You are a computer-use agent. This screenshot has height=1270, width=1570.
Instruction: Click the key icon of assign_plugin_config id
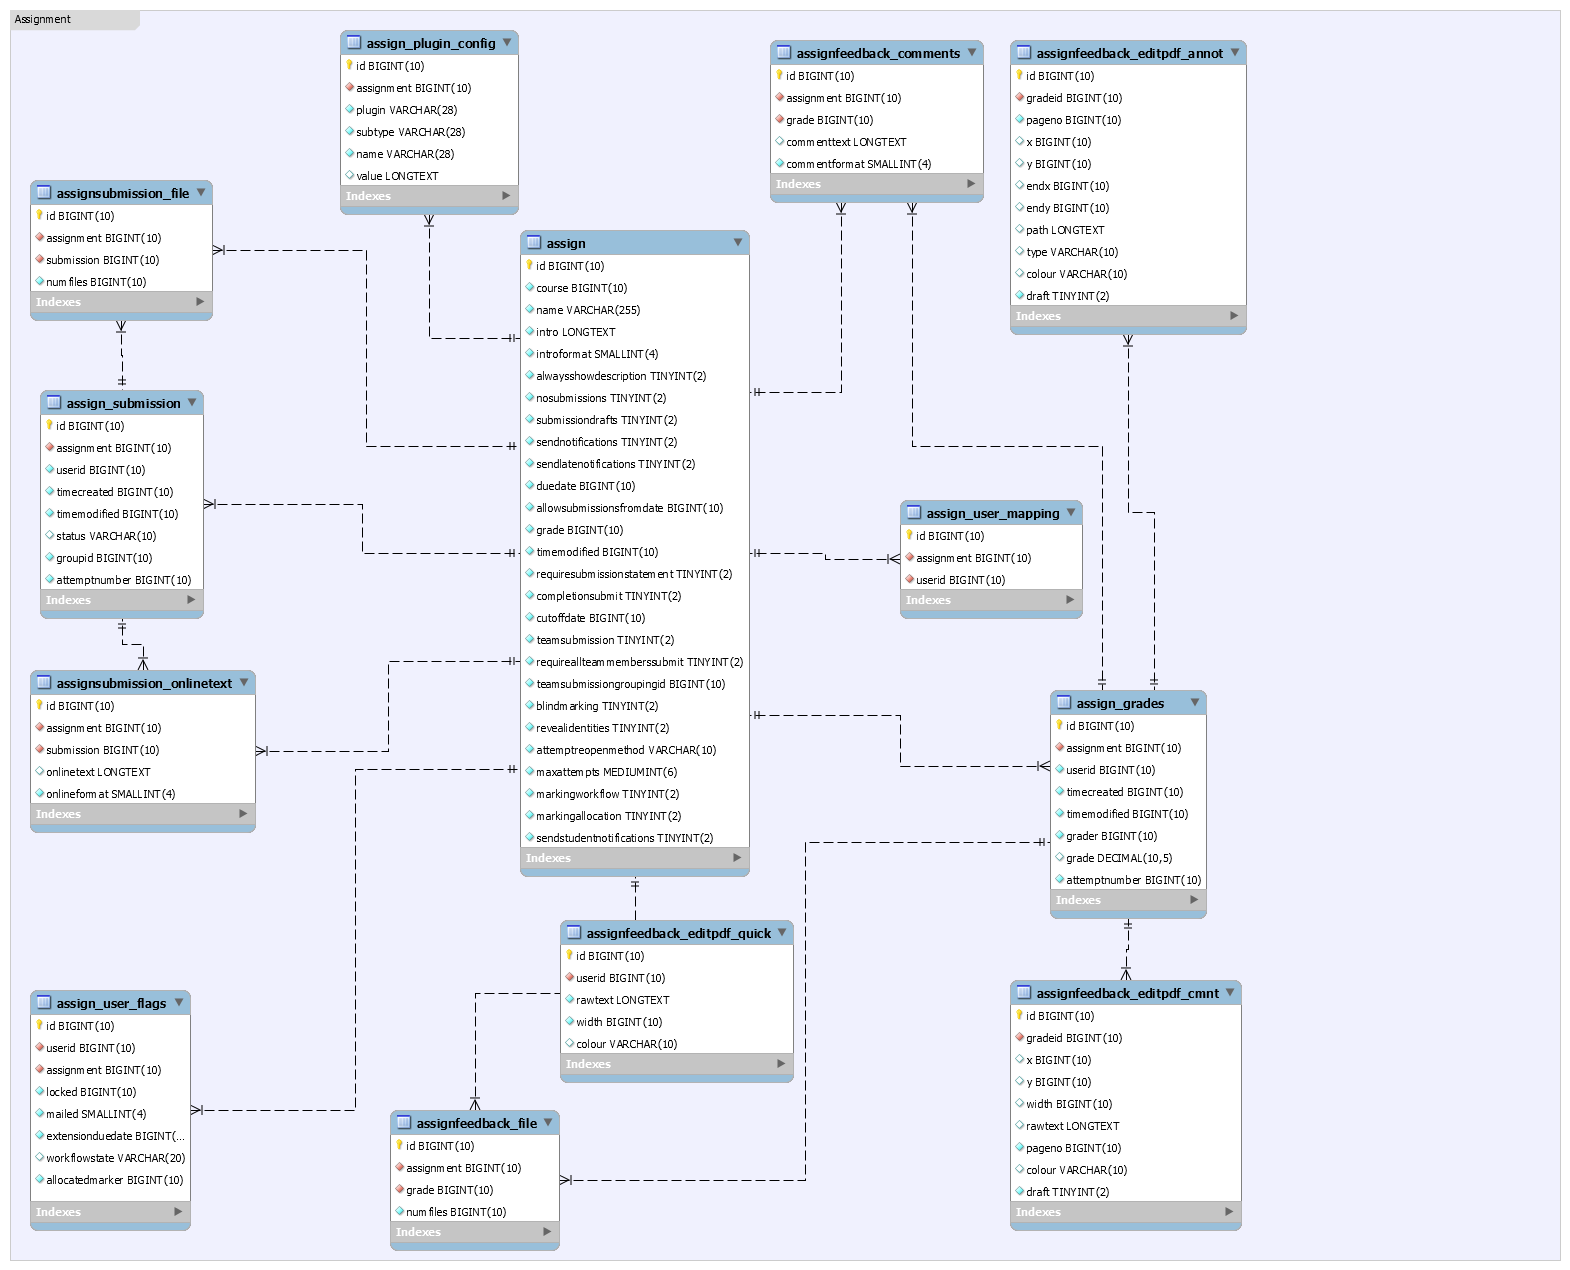350,65
